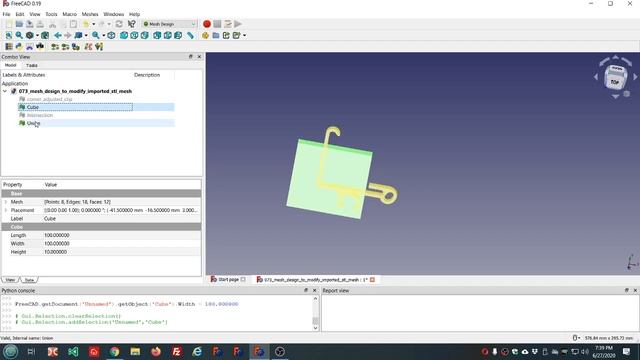Switch to the front view cube icon
The image size is (640, 360).
124,36
